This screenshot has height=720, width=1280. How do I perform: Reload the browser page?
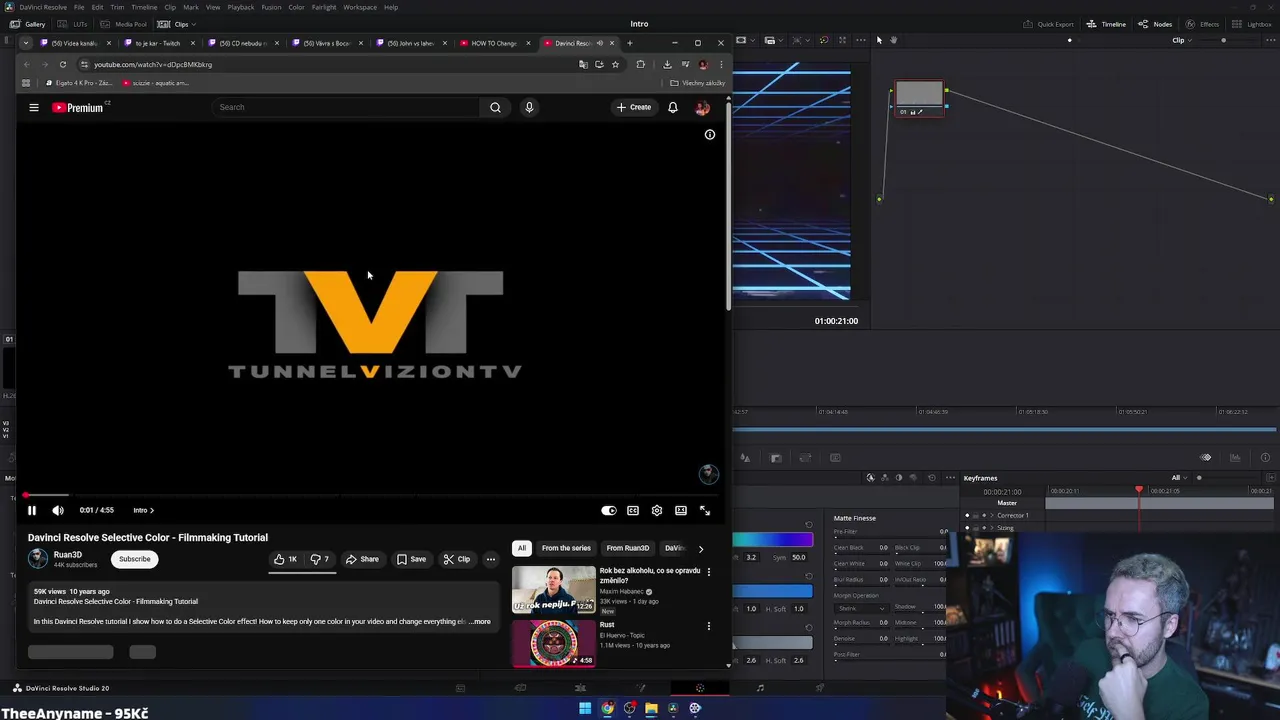click(62, 64)
